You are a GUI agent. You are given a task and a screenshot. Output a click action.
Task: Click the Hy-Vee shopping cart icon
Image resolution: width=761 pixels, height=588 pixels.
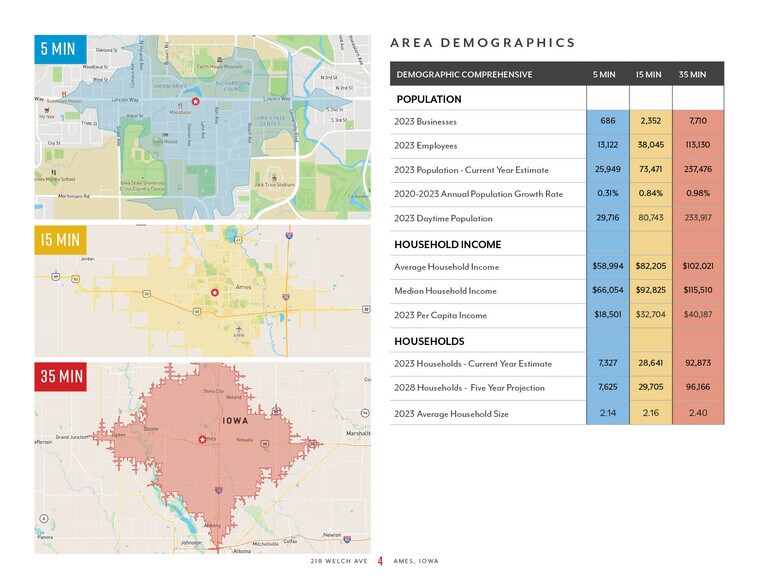[40, 109]
